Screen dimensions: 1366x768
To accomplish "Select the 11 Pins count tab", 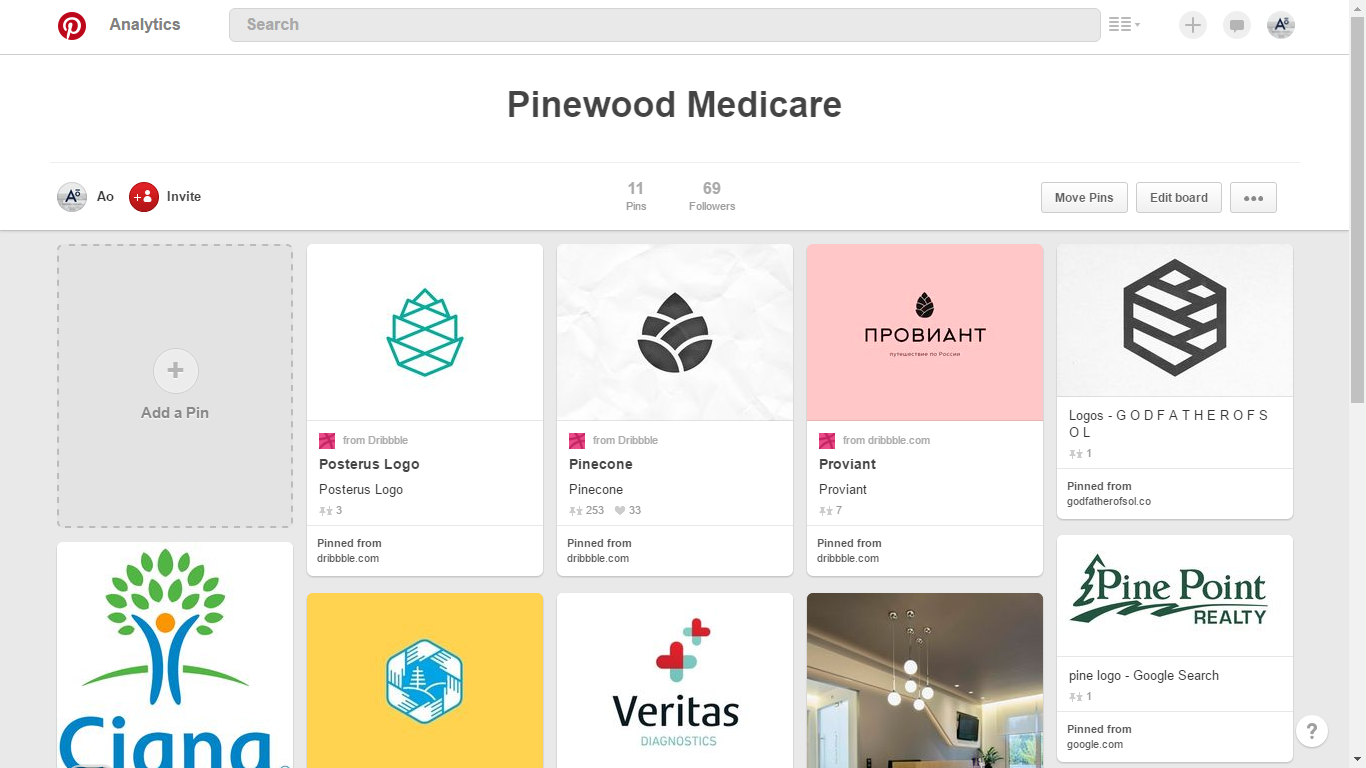I will (636, 196).
